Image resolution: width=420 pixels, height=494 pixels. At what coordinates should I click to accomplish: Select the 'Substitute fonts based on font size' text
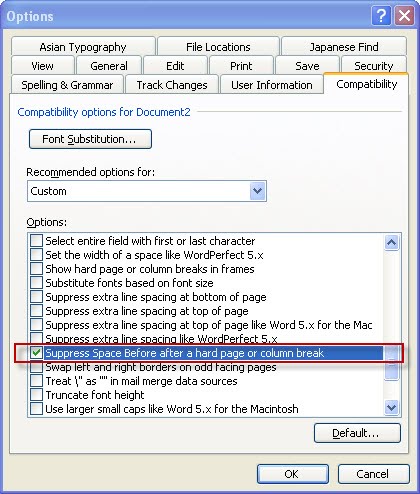point(129,283)
